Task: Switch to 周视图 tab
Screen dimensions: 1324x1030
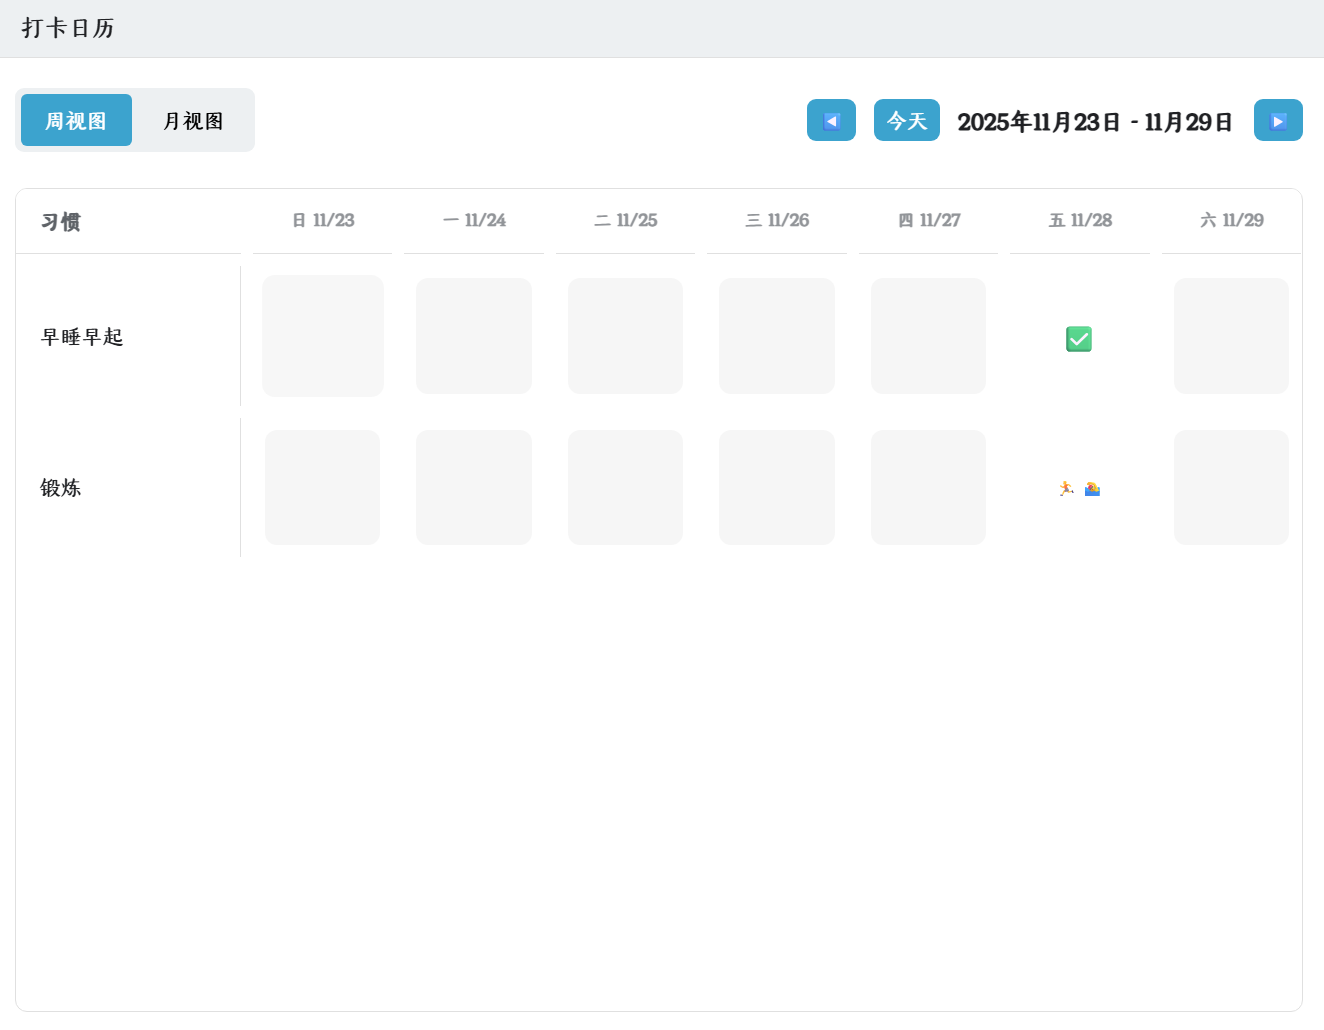Action: 76,120
